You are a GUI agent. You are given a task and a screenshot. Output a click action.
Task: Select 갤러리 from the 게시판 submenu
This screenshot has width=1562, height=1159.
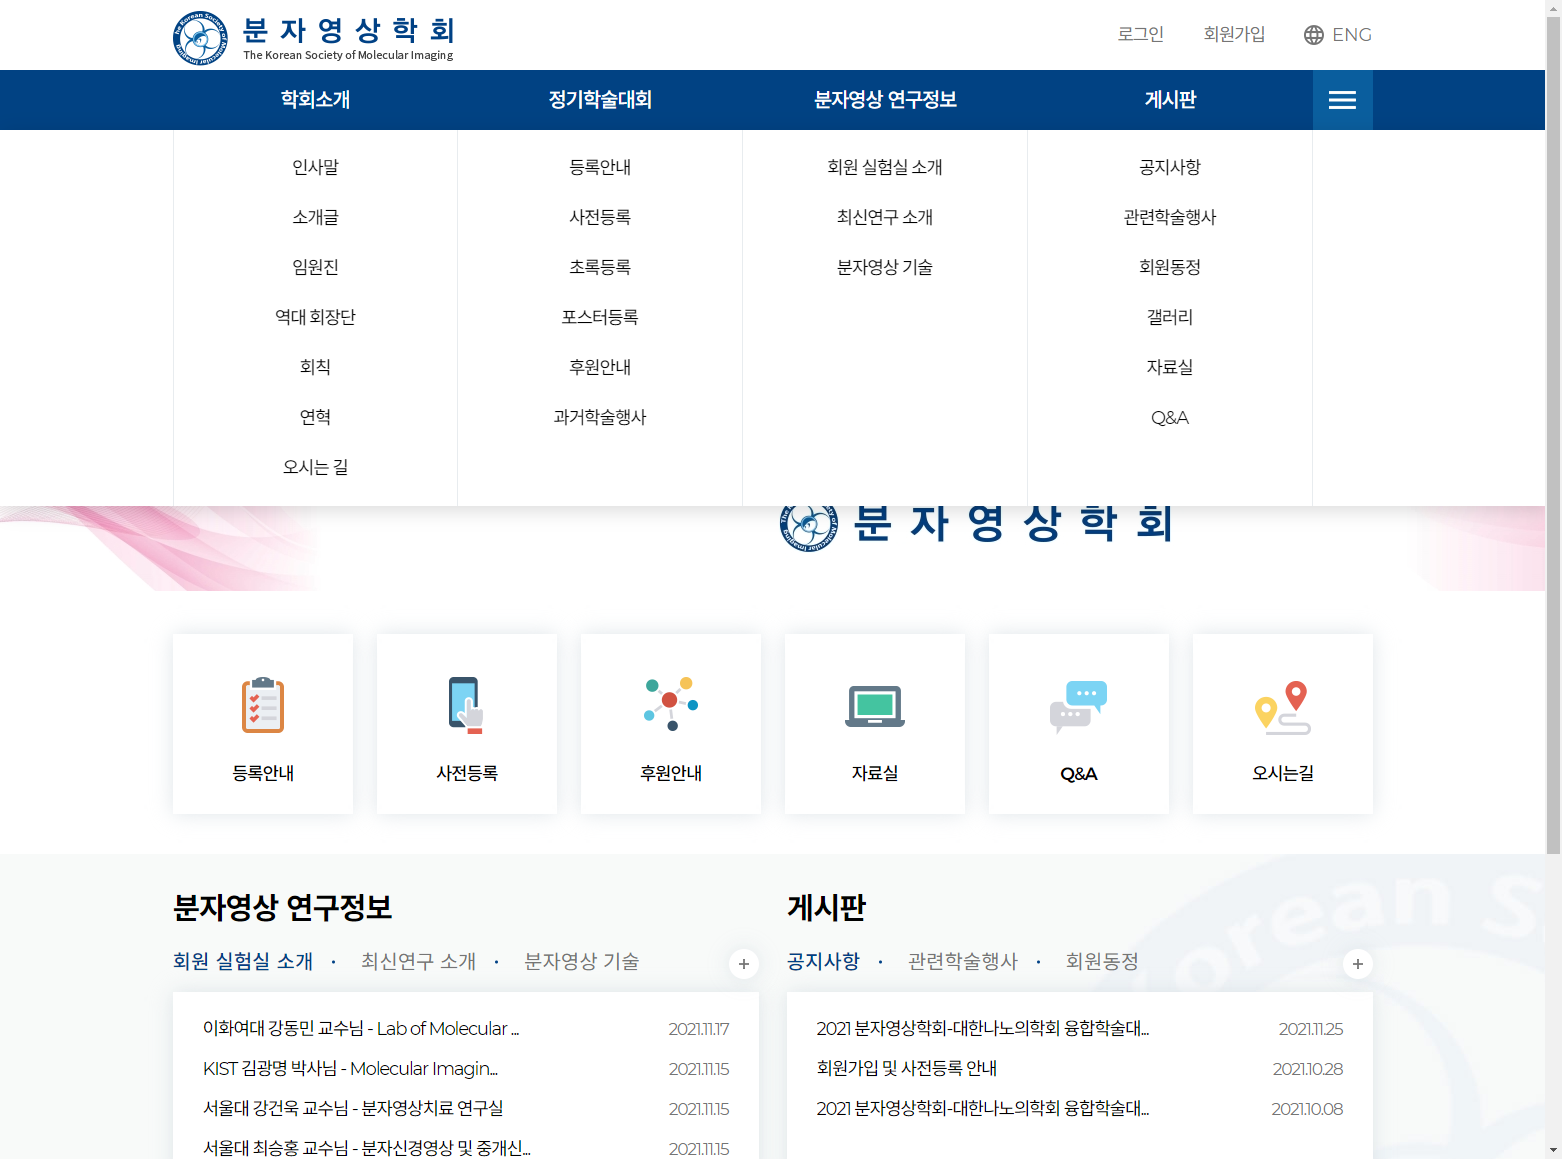pyautogui.click(x=1169, y=317)
